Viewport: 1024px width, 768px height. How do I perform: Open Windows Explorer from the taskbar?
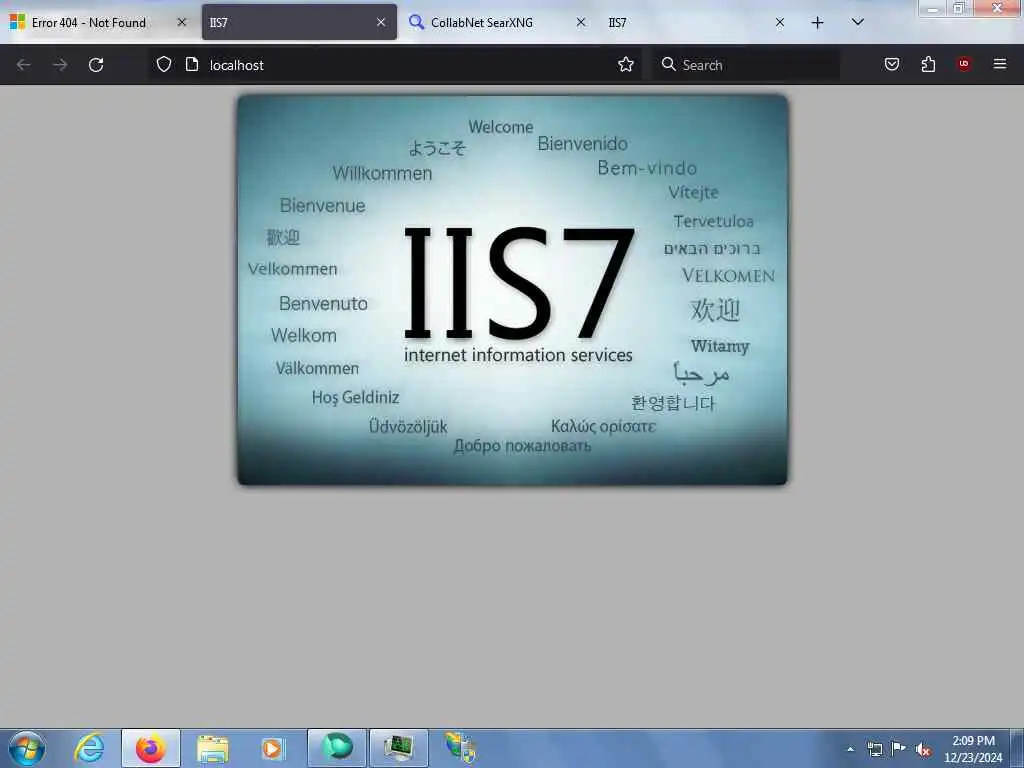pos(213,748)
